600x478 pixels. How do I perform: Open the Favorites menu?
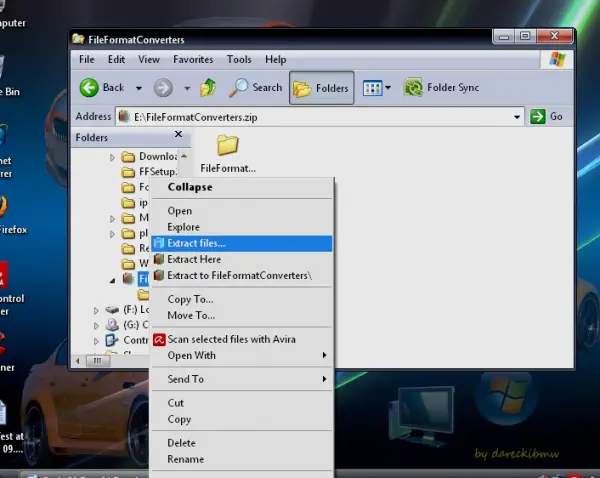tap(193, 59)
